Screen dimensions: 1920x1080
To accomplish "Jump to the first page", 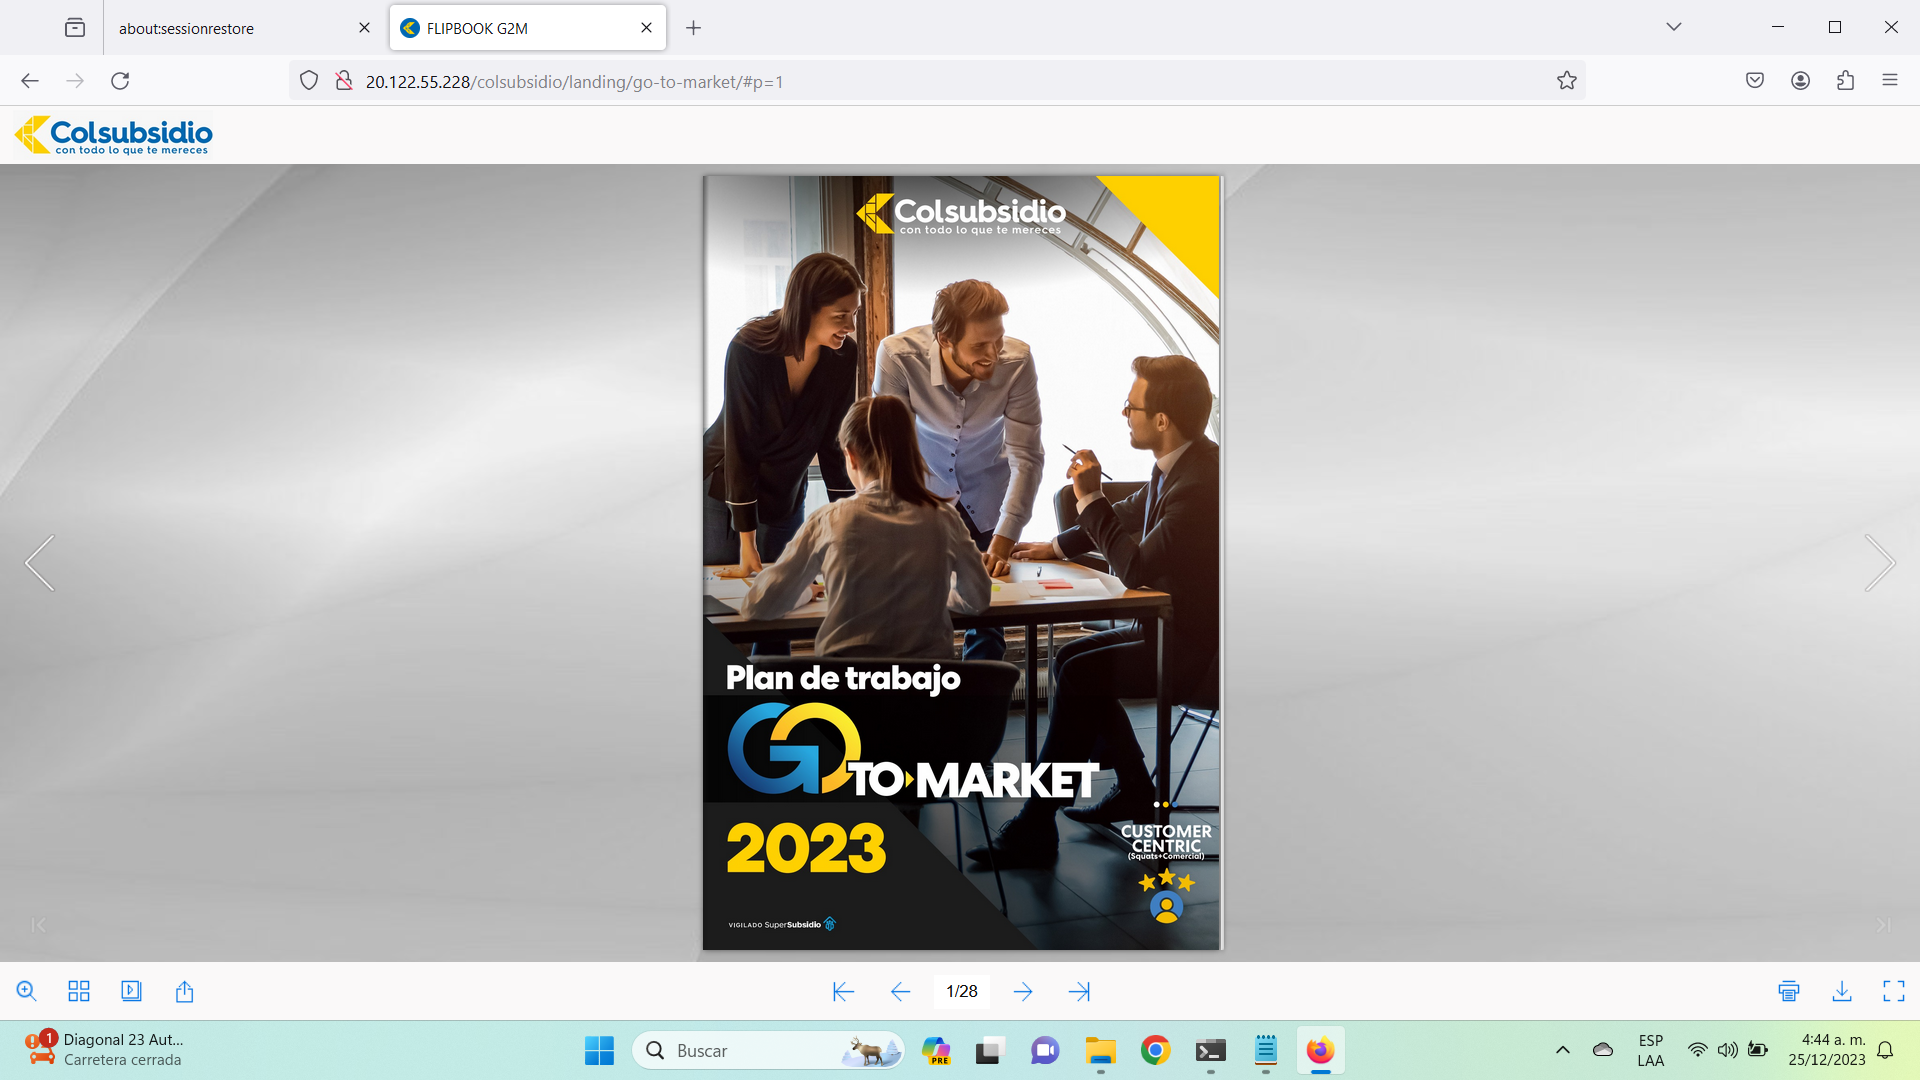I will click(843, 991).
